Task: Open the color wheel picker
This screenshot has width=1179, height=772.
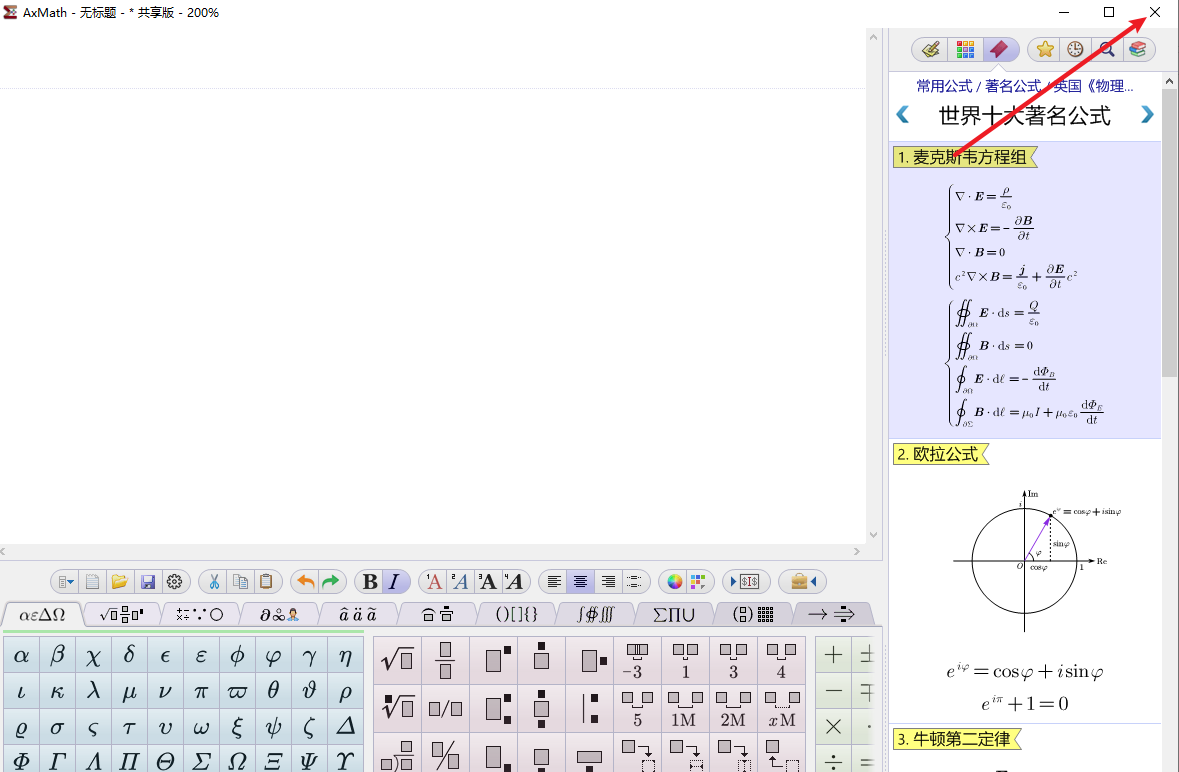Action: click(675, 582)
